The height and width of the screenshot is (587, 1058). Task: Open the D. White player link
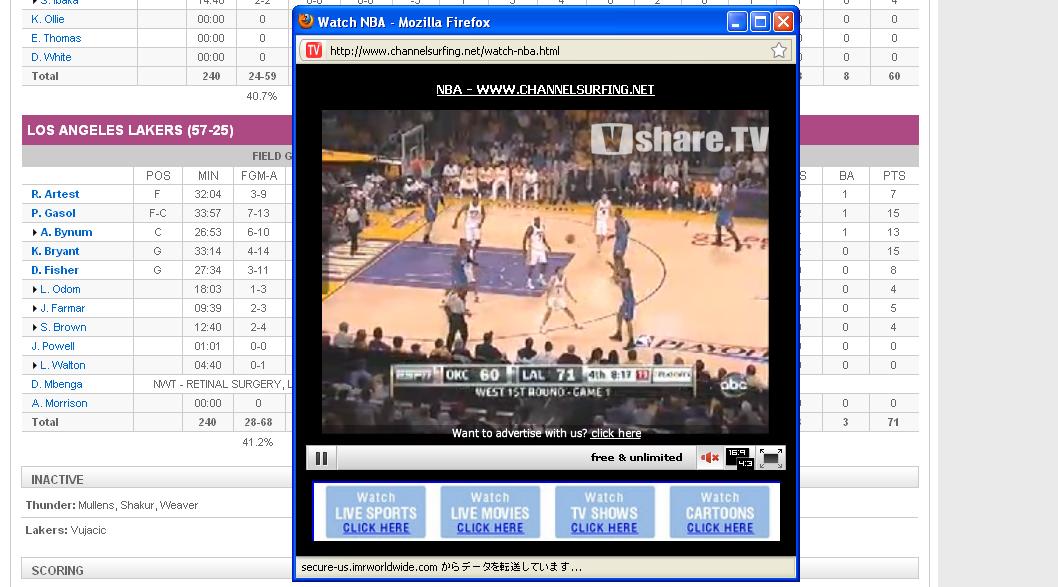click(x=51, y=57)
